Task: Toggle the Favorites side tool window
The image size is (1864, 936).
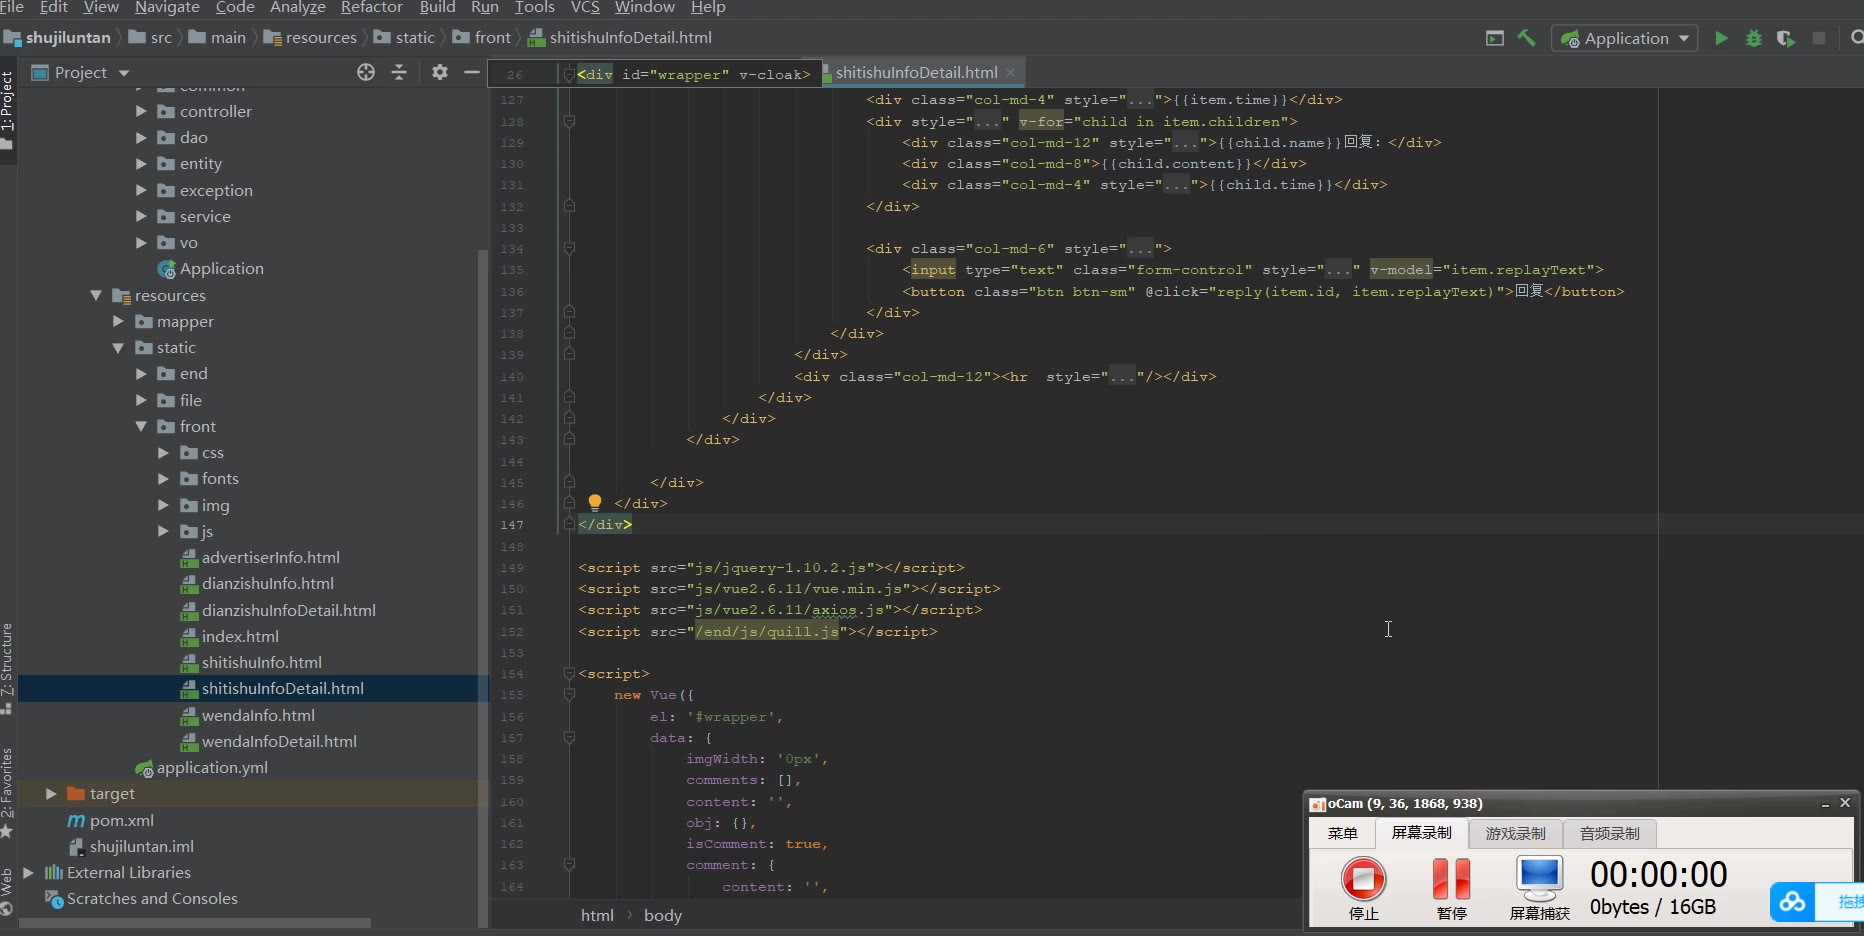Action: pyautogui.click(x=7, y=785)
